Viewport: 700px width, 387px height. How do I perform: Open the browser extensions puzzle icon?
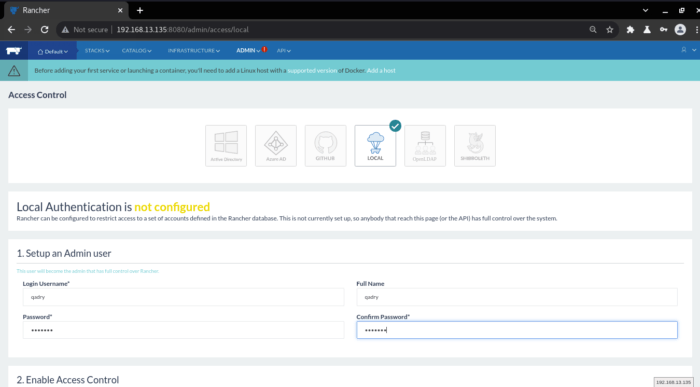point(630,29)
